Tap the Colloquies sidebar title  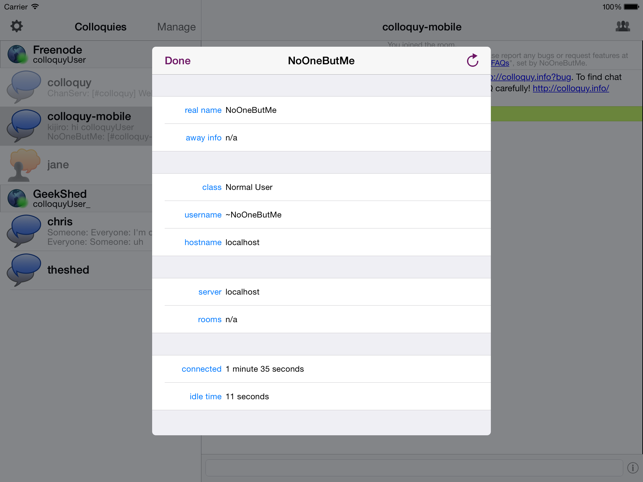point(100,27)
